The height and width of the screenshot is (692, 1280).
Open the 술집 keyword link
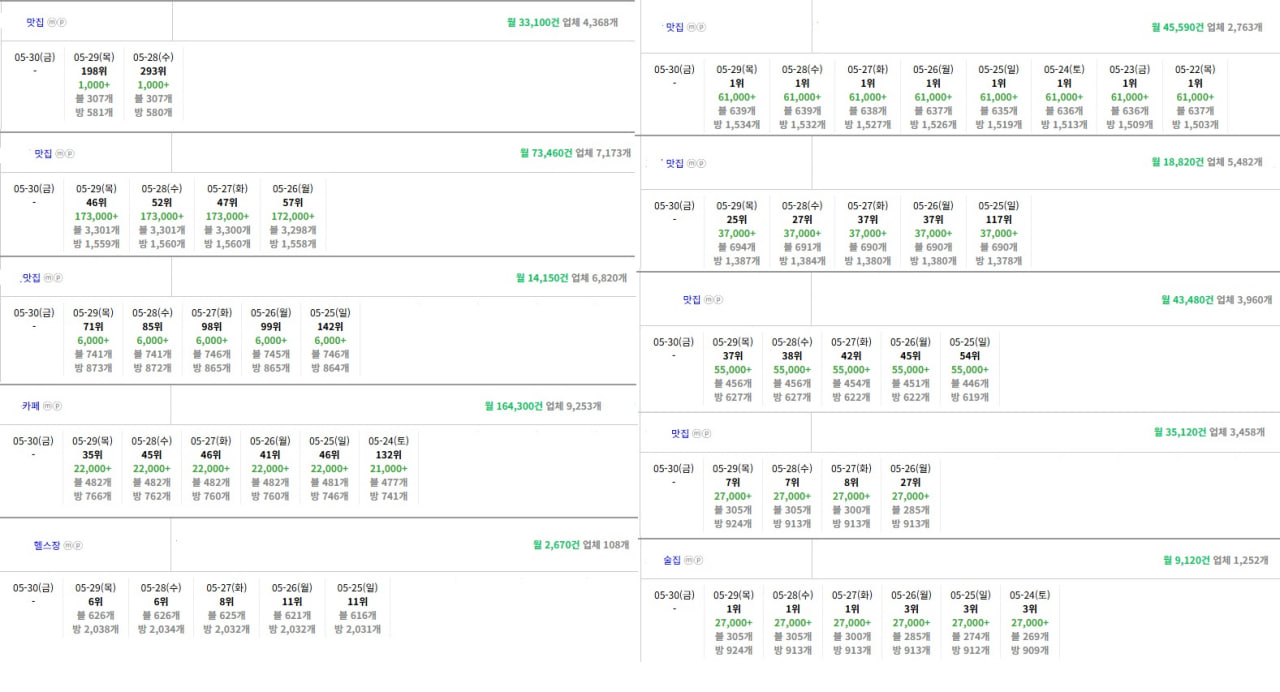(672, 561)
